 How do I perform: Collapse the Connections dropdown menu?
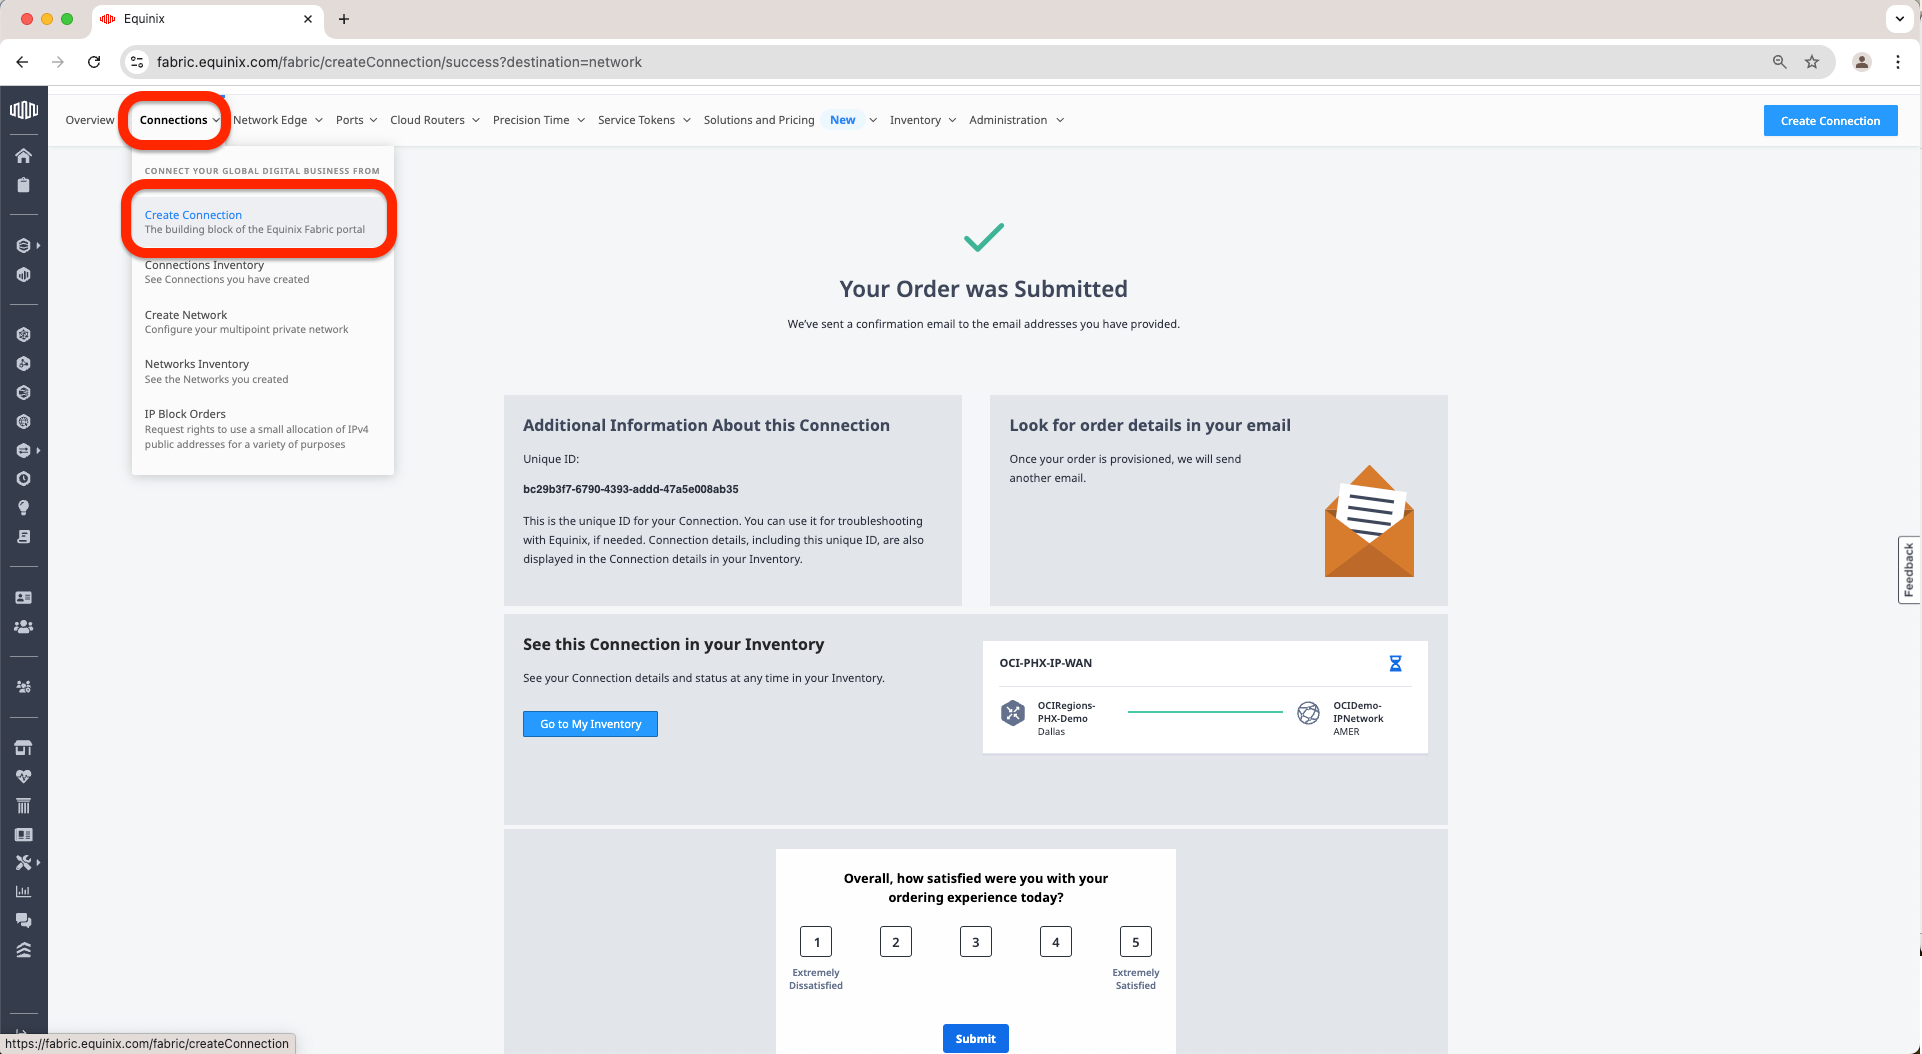pos(180,120)
